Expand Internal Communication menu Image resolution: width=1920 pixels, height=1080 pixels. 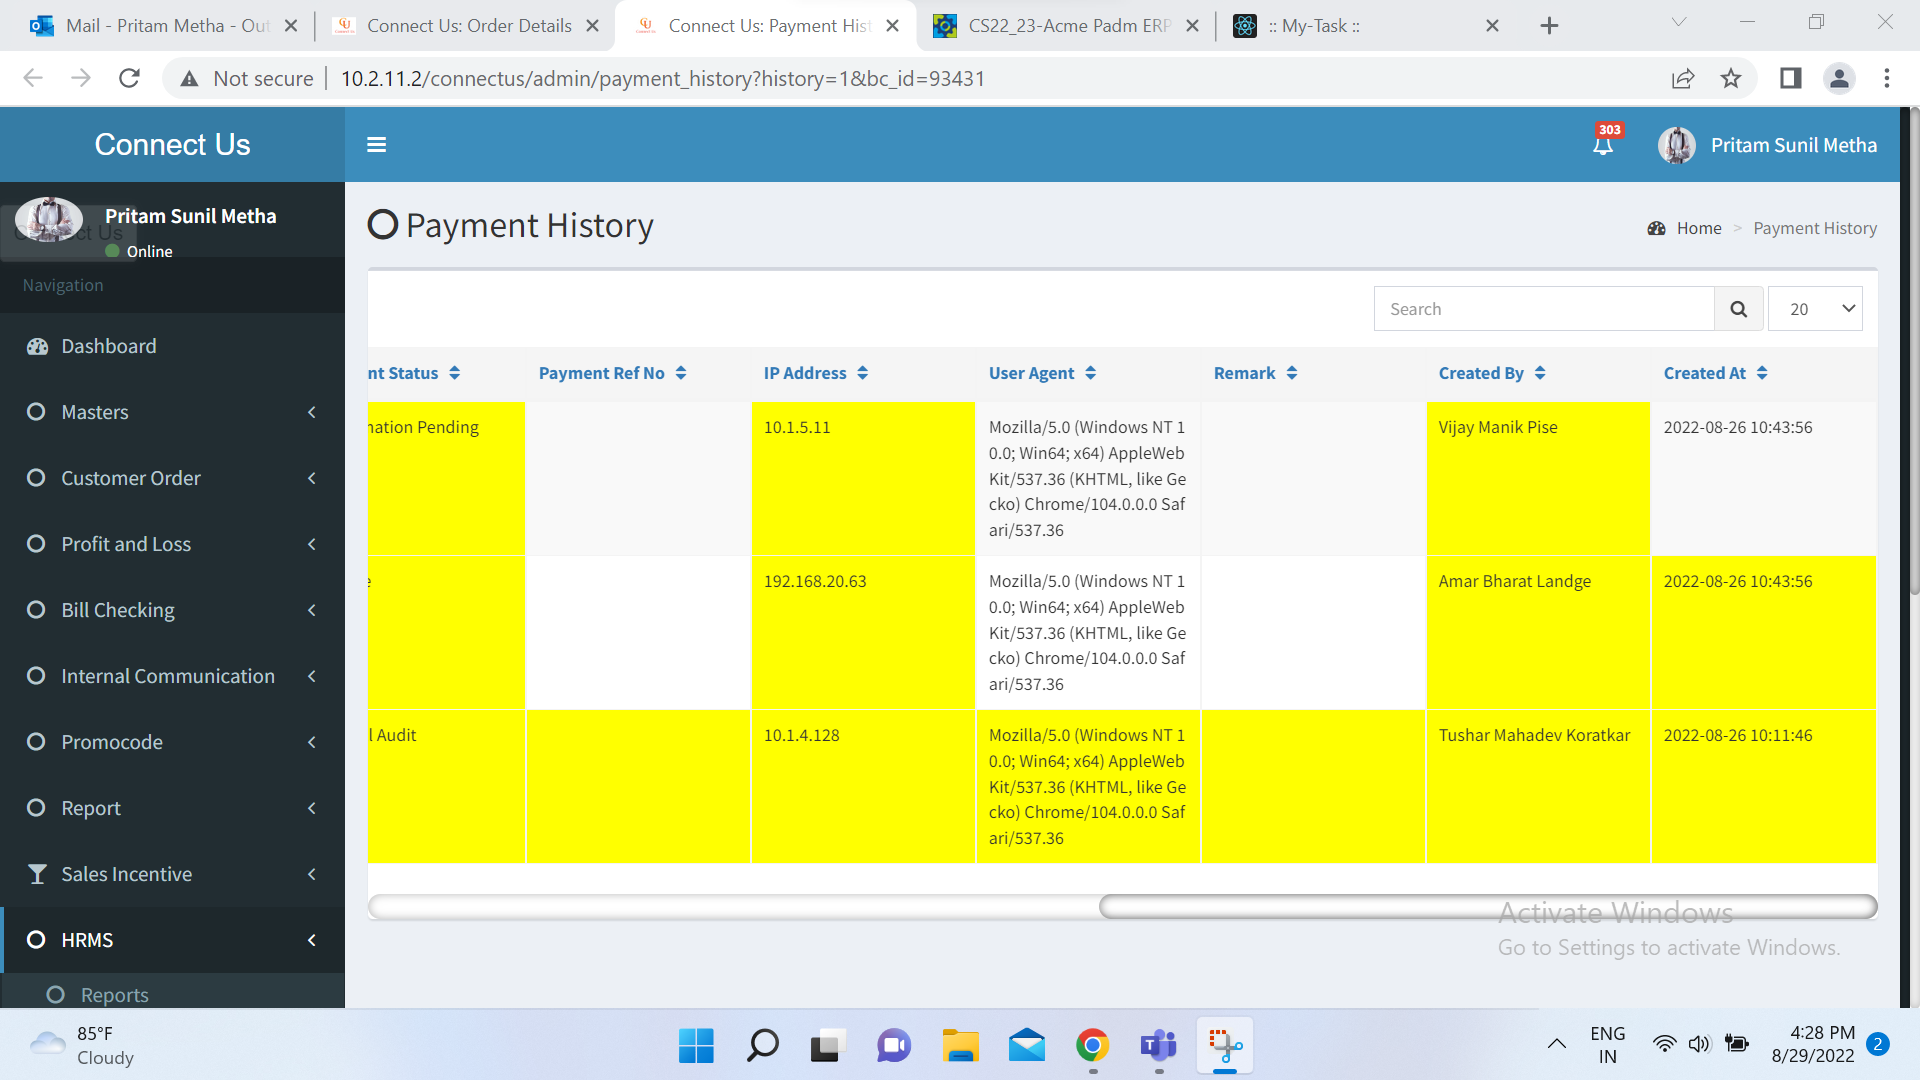click(172, 676)
